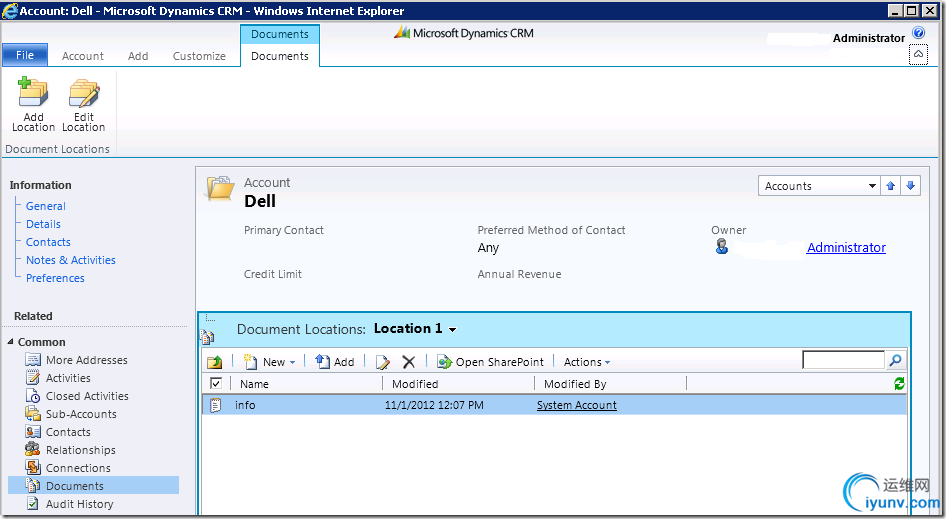The height and width of the screenshot is (519, 946).
Task: Click the Closed Activities clock icon
Action: coord(33,396)
